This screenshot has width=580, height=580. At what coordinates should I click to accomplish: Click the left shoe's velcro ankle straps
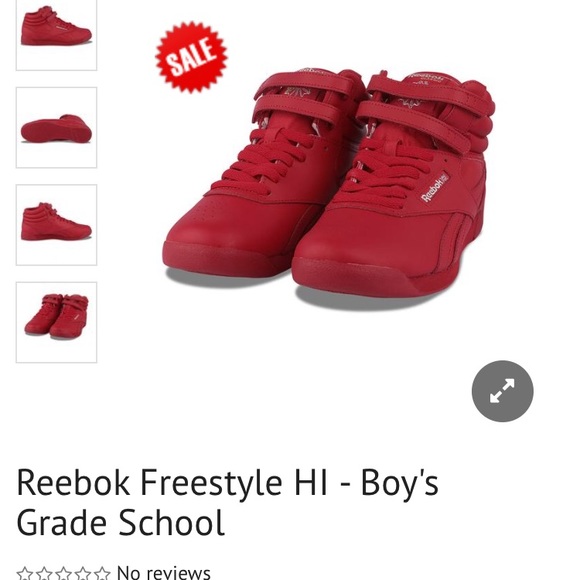[x=303, y=98]
